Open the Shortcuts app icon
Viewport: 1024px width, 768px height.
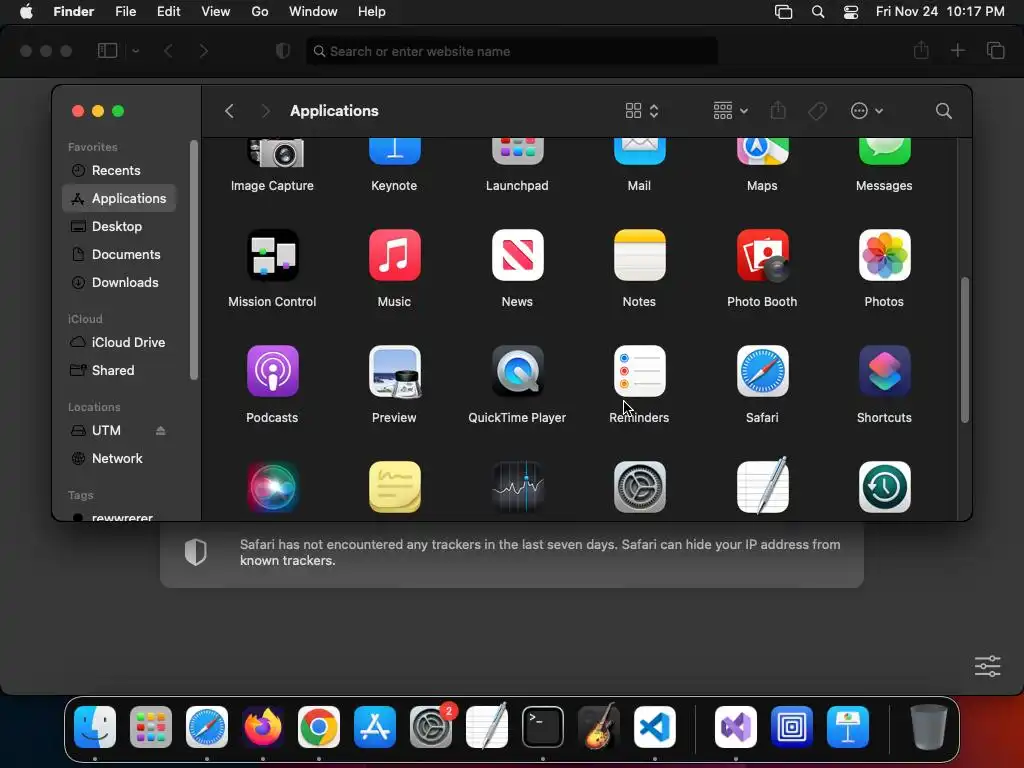click(x=884, y=371)
